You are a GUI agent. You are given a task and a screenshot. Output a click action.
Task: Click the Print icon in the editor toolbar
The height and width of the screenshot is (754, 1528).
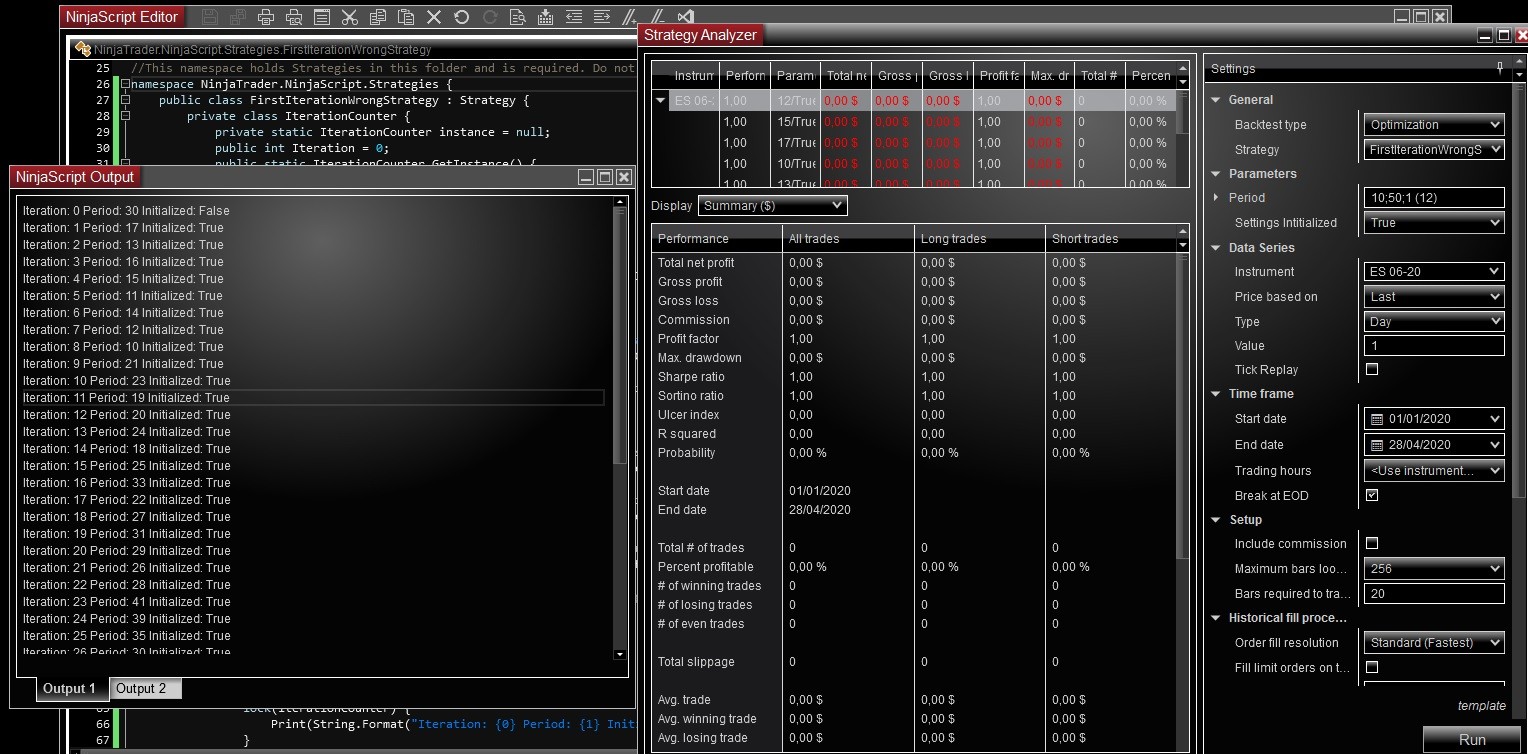(266, 17)
